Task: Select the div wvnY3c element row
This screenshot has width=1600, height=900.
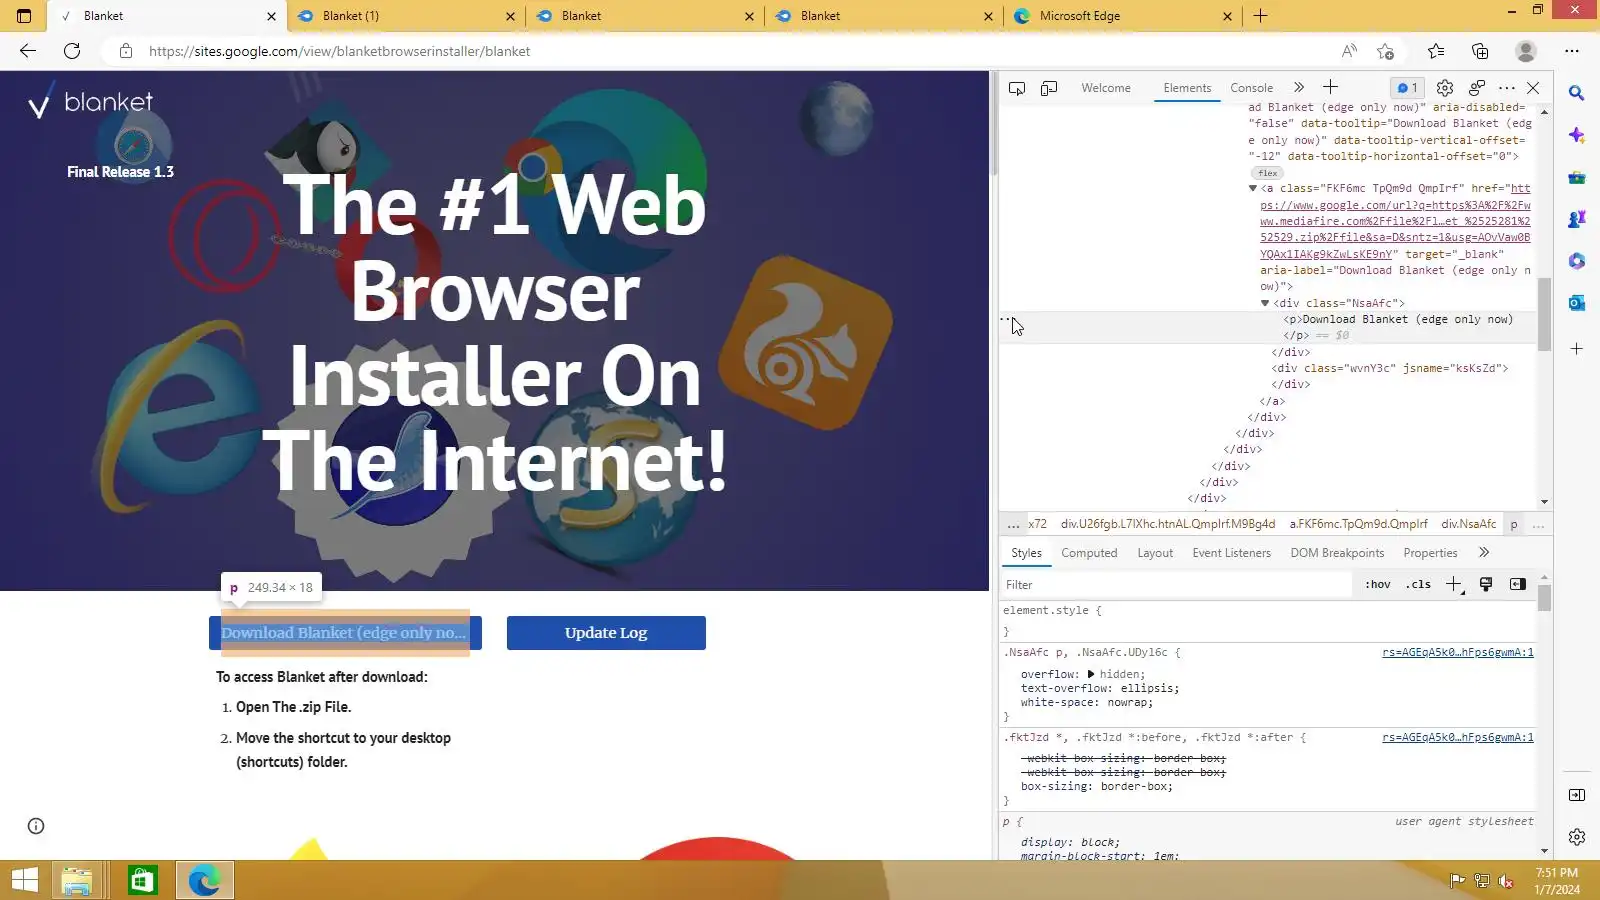Action: pyautogui.click(x=1389, y=368)
